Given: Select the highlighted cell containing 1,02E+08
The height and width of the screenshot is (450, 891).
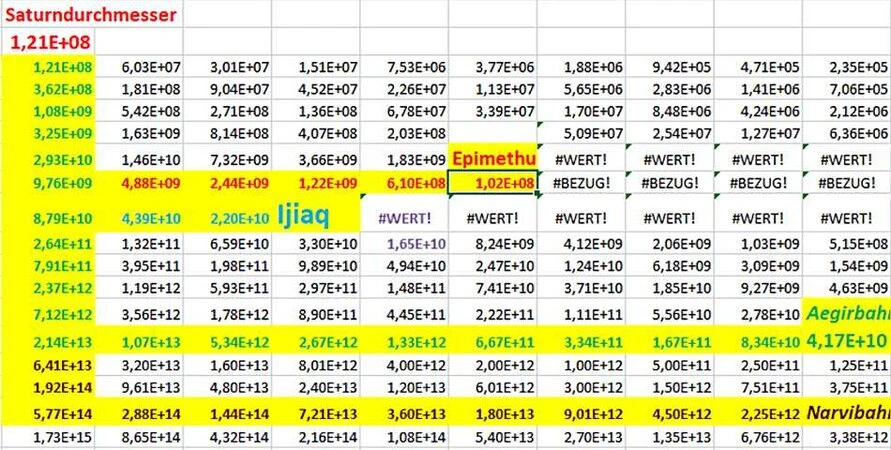Looking at the screenshot, I should pyautogui.click(x=492, y=182).
